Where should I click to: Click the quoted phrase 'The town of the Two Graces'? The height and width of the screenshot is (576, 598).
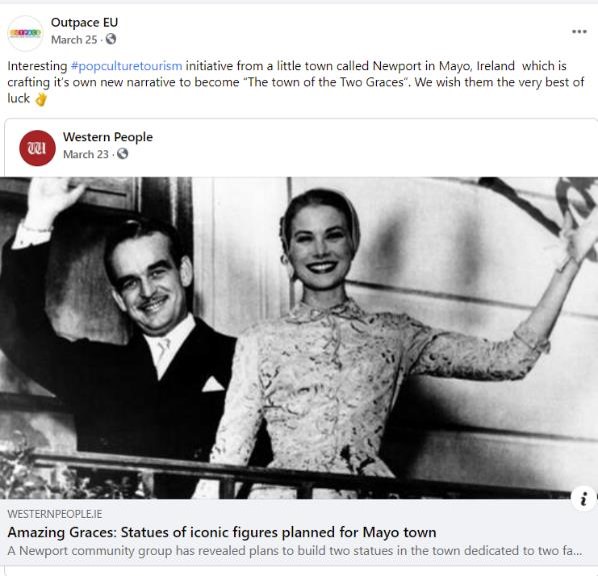click(x=326, y=82)
